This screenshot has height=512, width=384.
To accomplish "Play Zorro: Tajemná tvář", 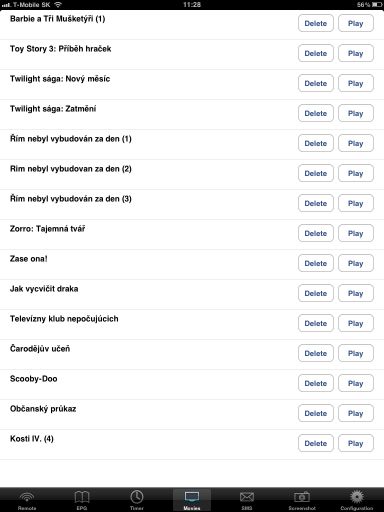I will [356, 233].
